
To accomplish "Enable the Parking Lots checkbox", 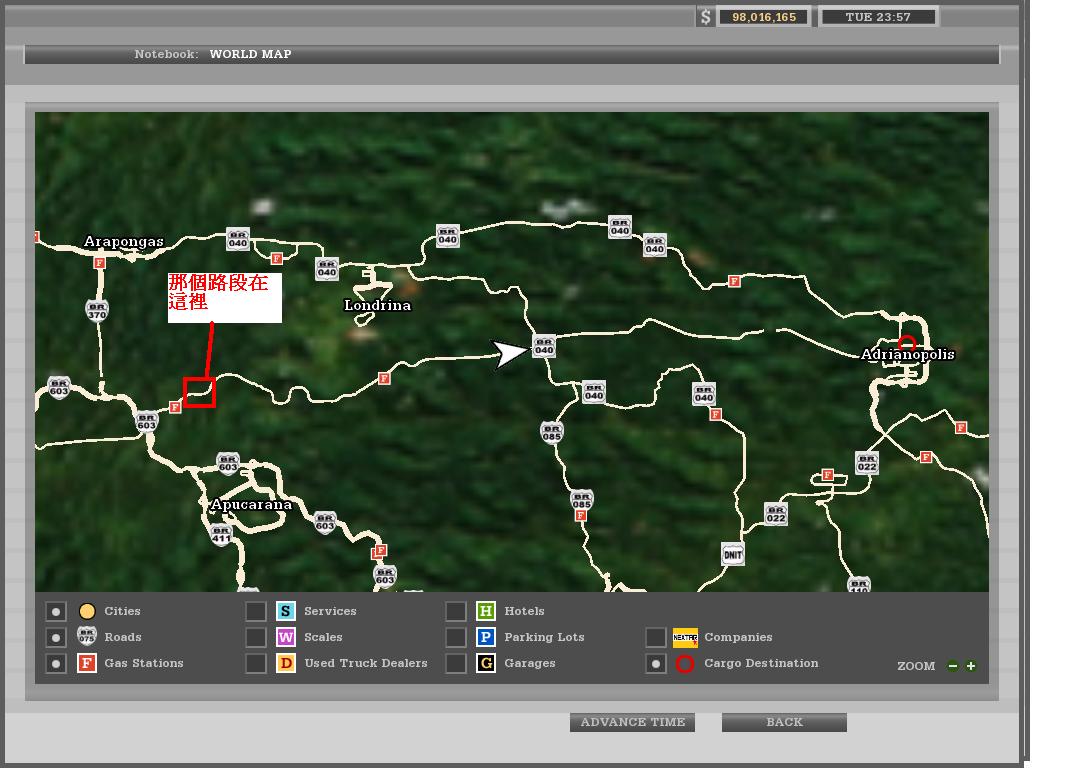I will pyautogui.click(x=456, y=637).
